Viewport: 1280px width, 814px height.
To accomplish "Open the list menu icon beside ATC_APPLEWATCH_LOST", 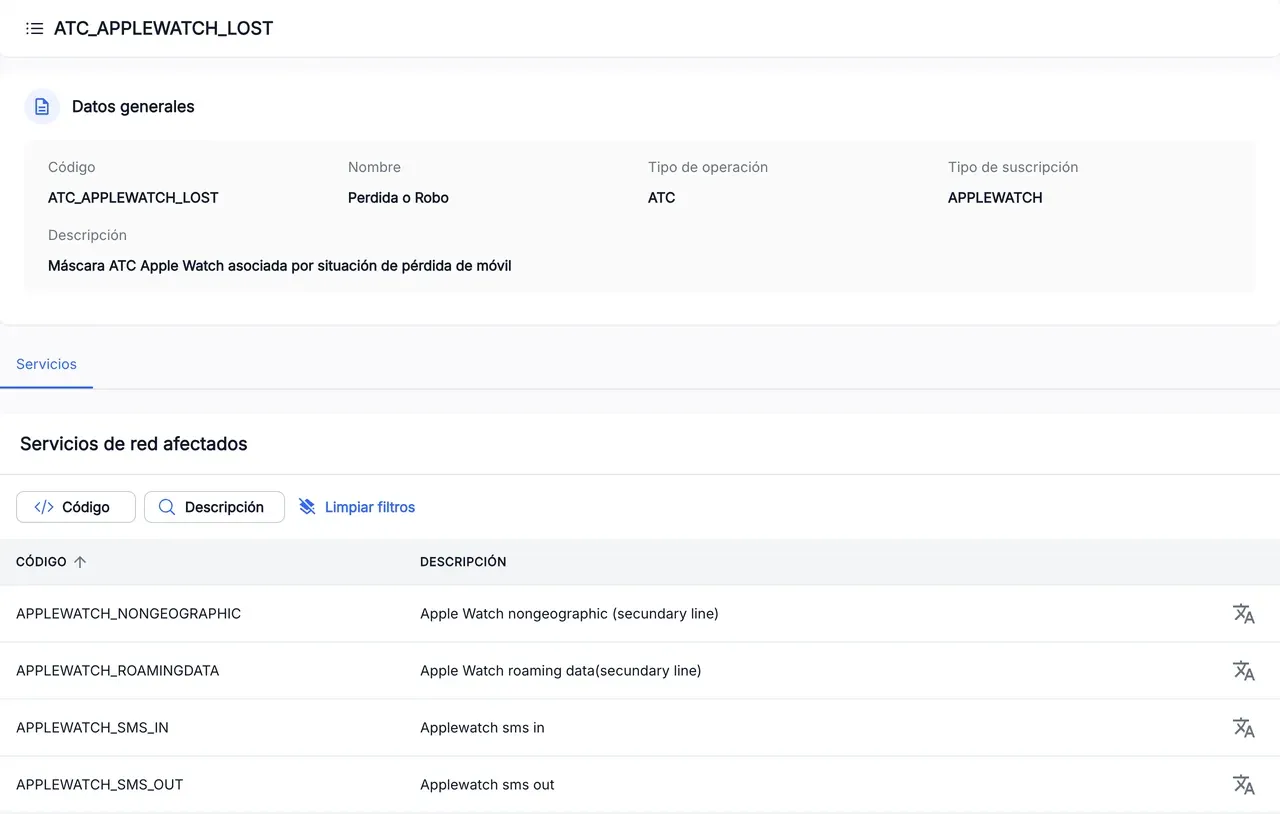I will coord(35,29).
